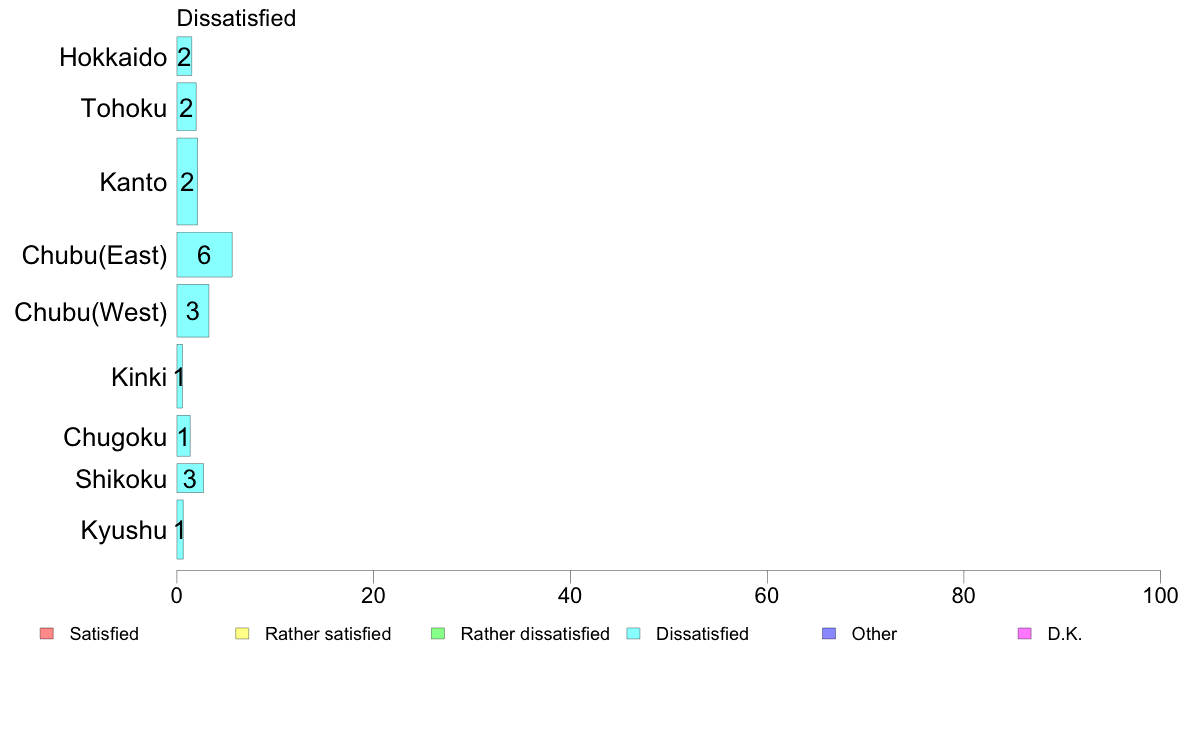This screenshot has height=736, width=1188.
Task: Click the Kyushu axis label
Action: [123, 530]
